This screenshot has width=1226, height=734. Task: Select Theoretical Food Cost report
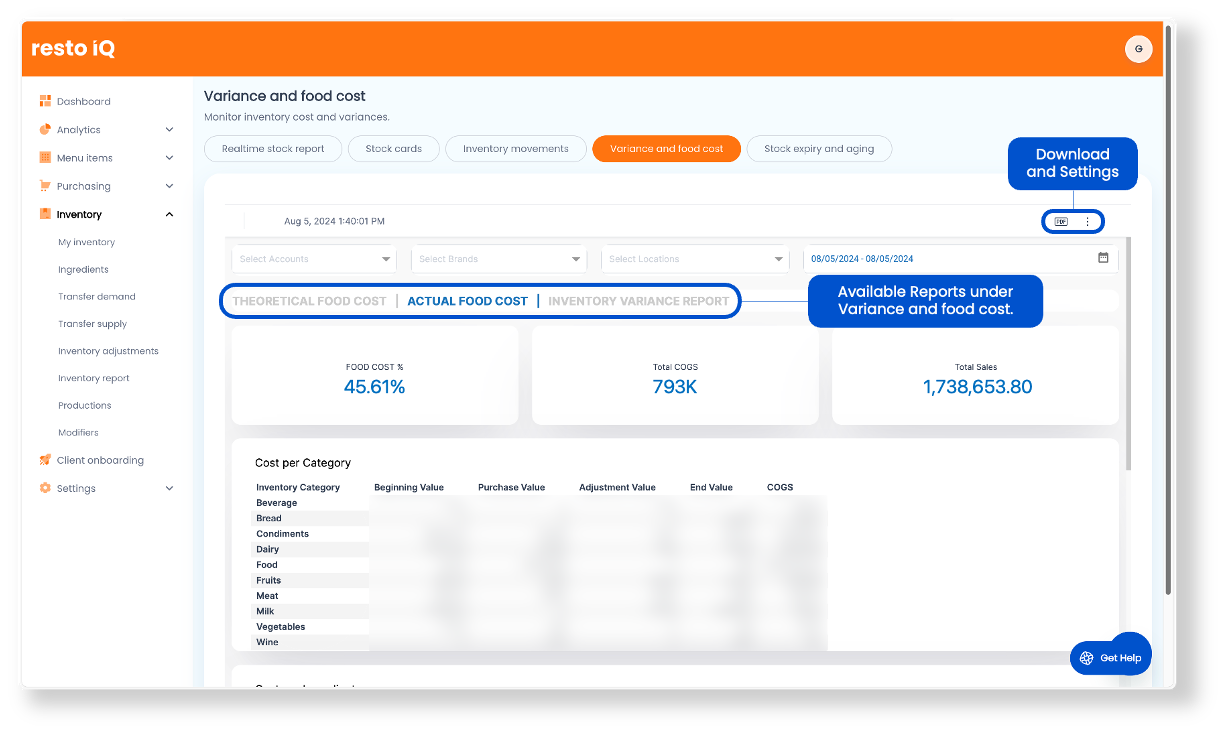[x=309, y=301]
